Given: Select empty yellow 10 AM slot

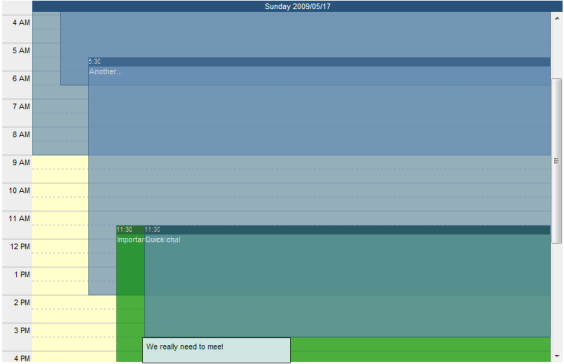Looking at the screenshot, I should 60,197.
